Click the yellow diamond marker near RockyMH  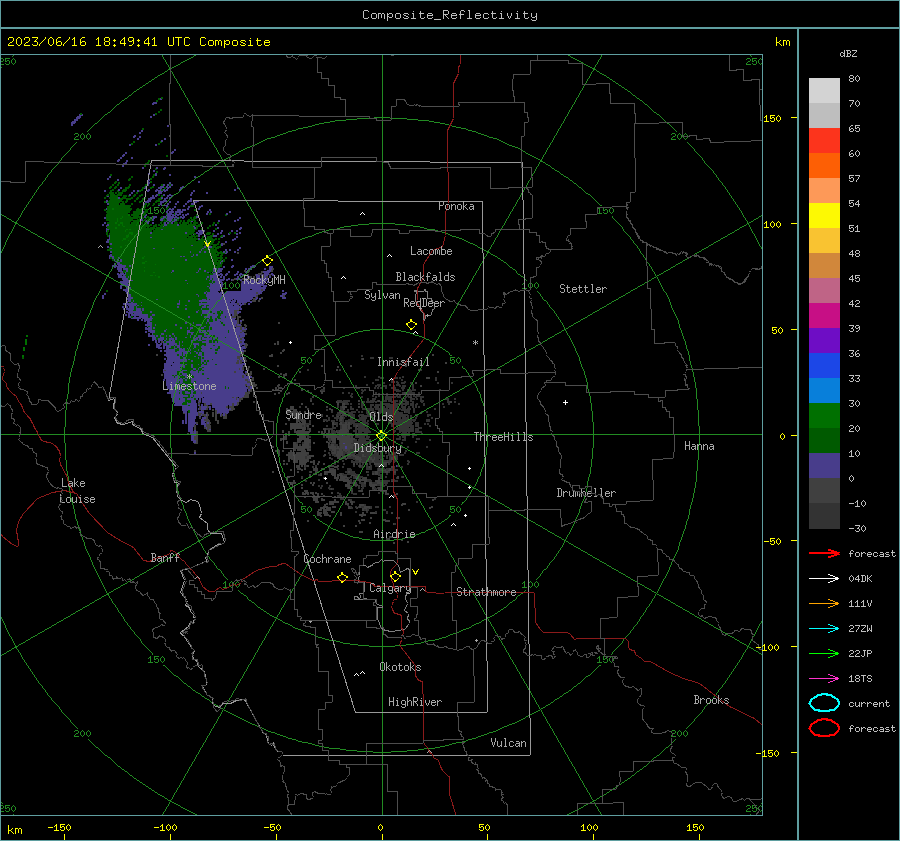(267, 261)
